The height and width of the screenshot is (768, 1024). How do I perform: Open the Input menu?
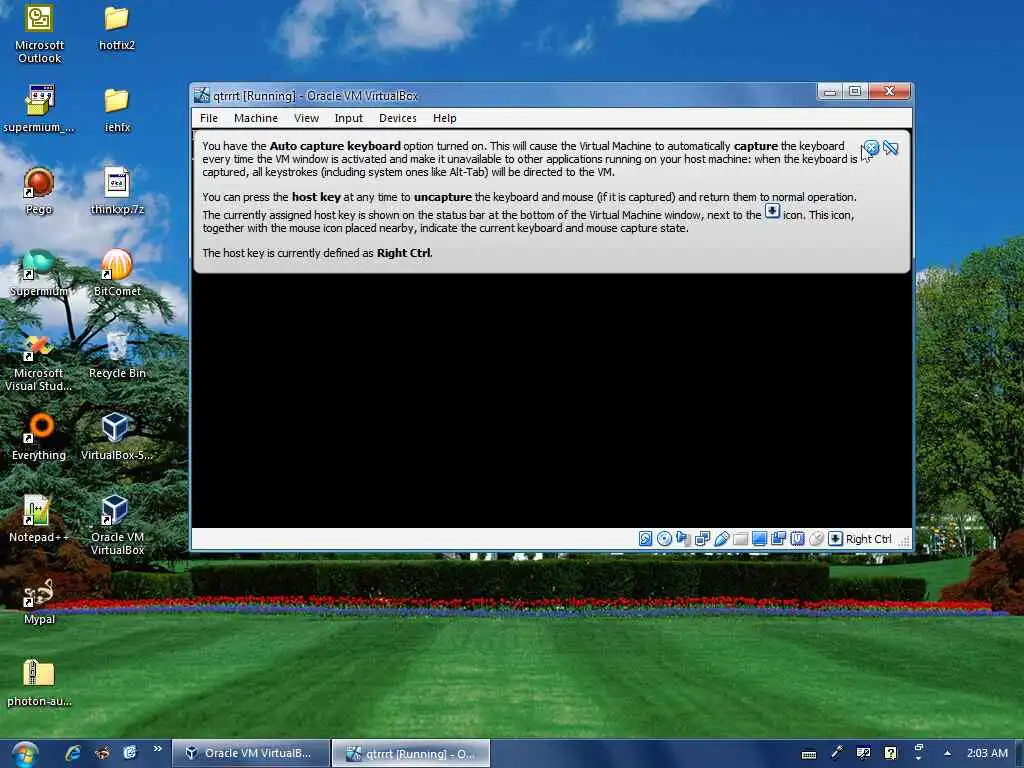click(x=349, y=118)
